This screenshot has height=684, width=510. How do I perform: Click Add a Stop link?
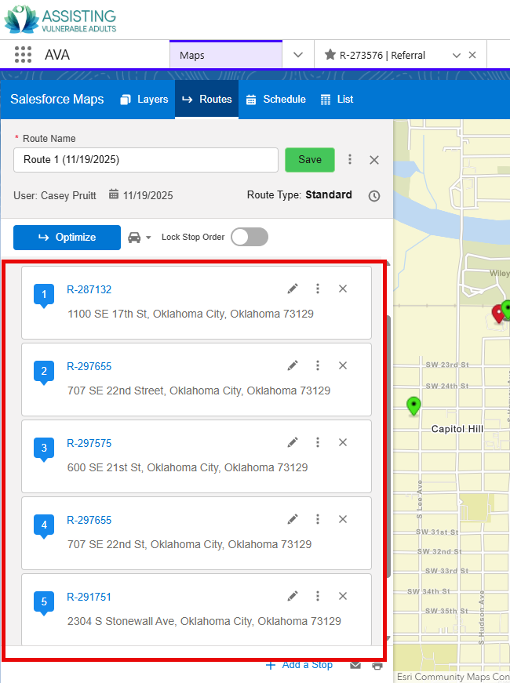(299, 665)
